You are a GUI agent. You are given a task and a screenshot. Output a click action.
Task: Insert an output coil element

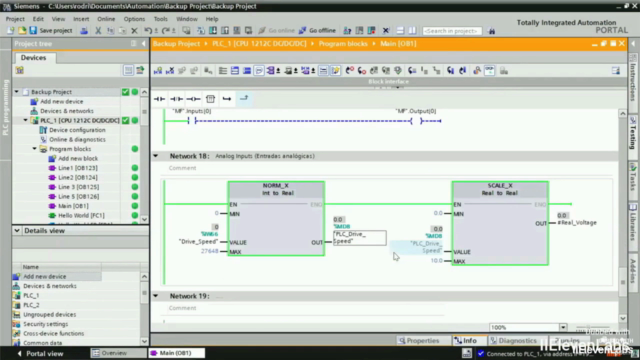(193, 99)
